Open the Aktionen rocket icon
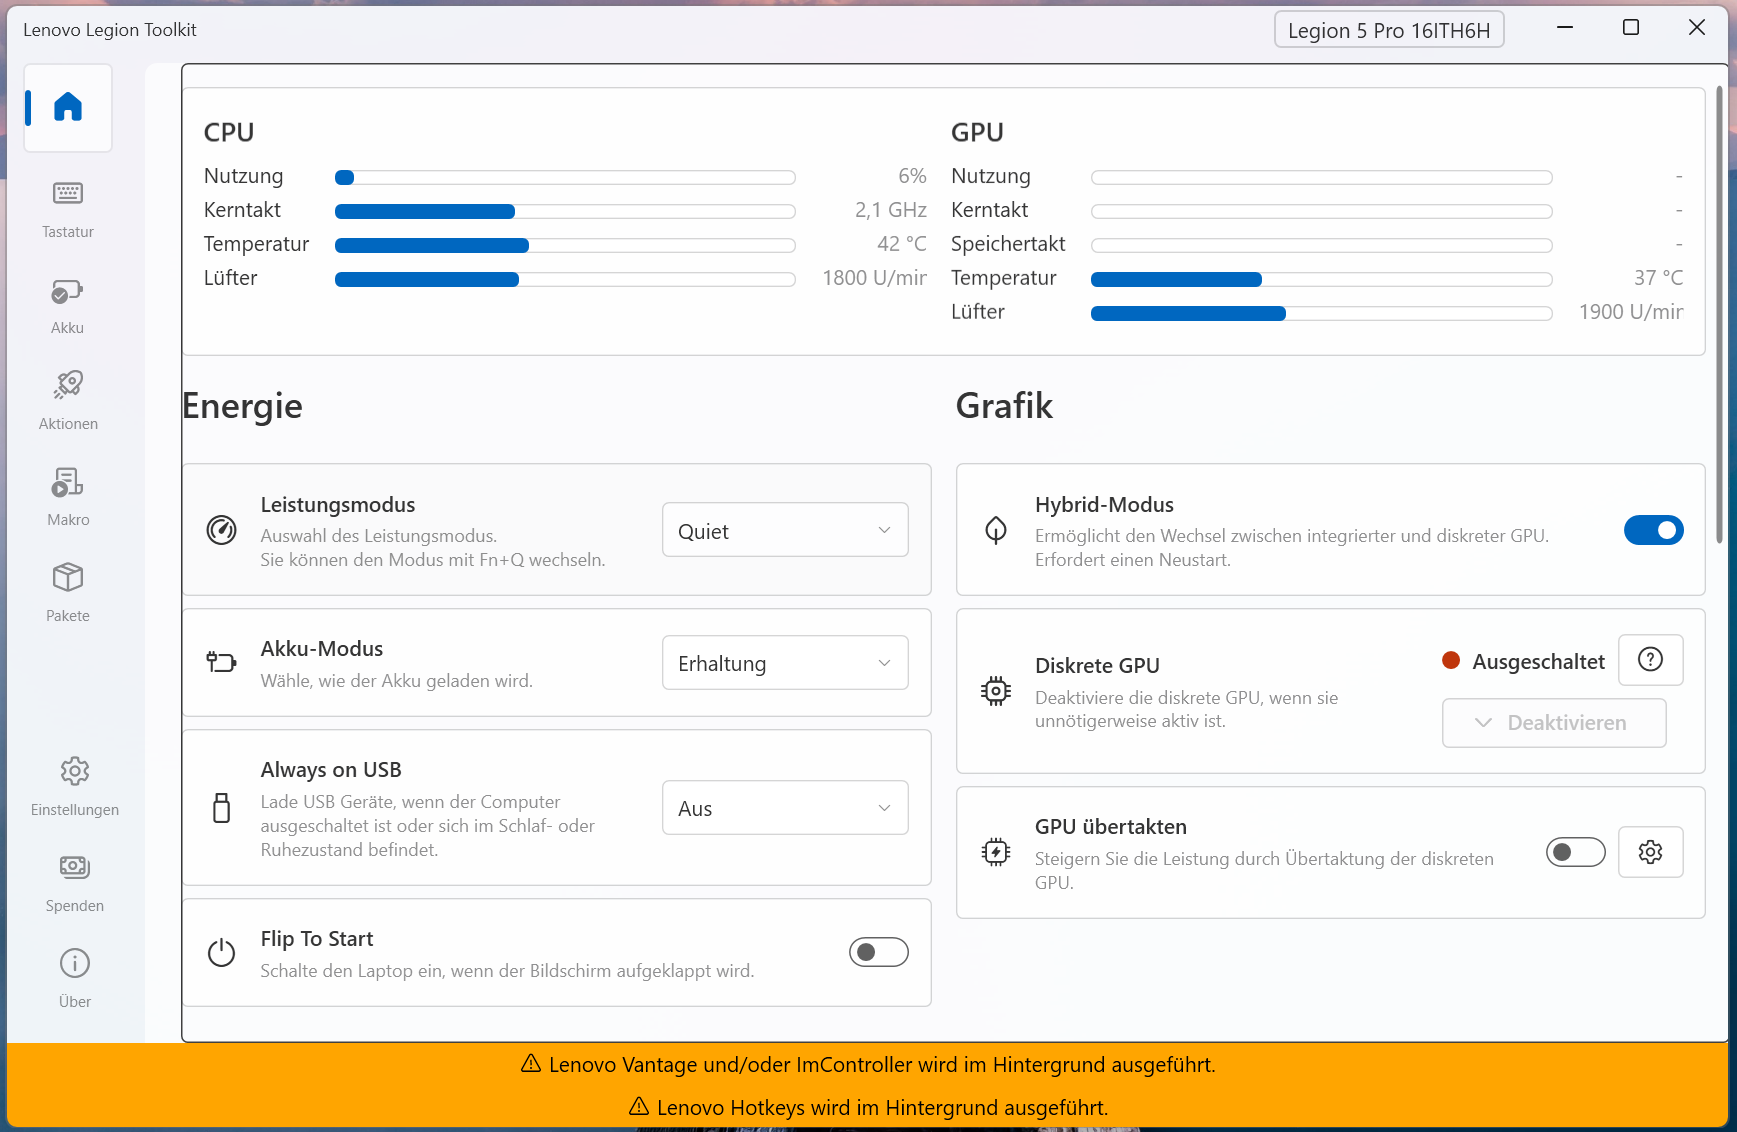This screenshot has height=1132, width=1737. coord(68,385)
